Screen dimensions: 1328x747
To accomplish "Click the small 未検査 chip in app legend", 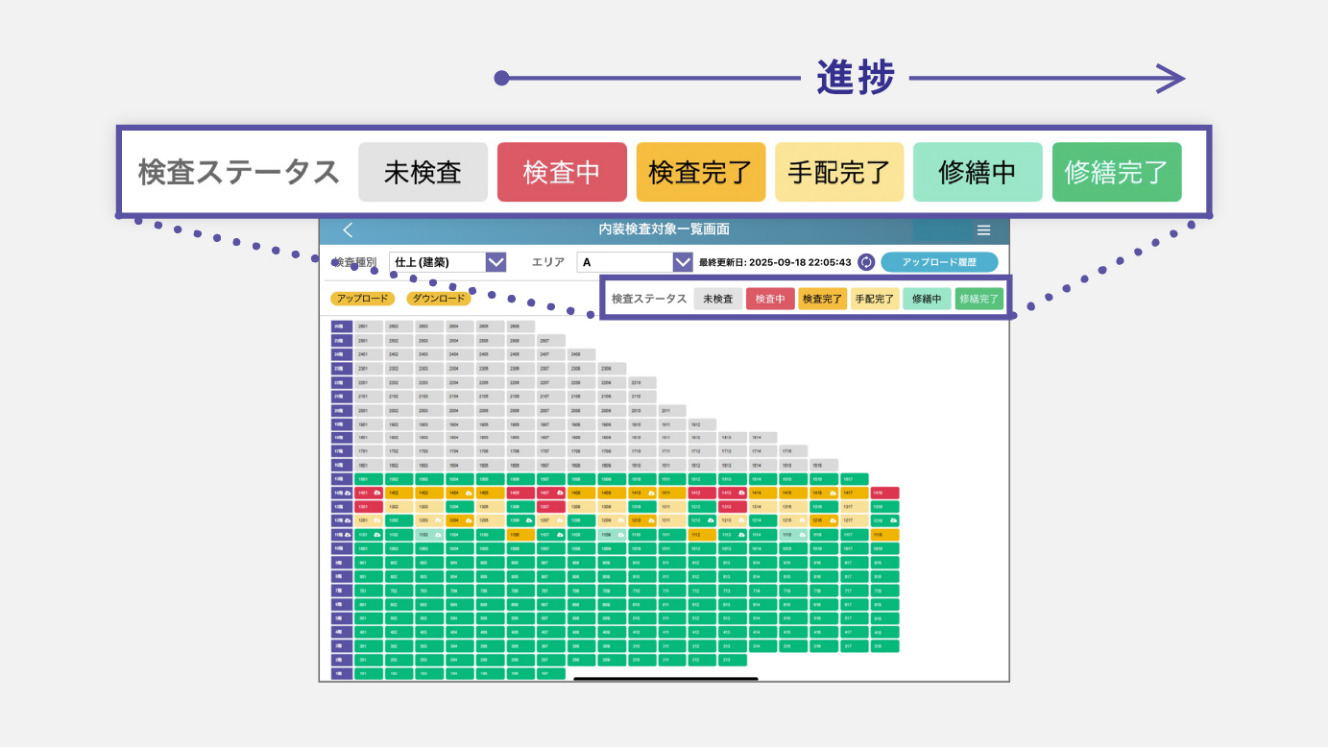I will 717,299.
